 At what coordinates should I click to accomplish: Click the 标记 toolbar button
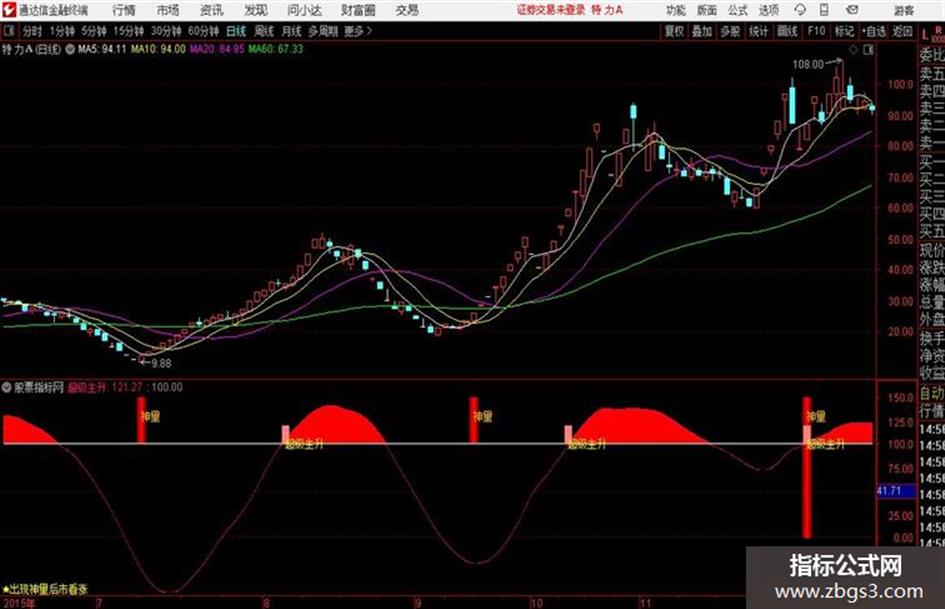coord(844,31)
